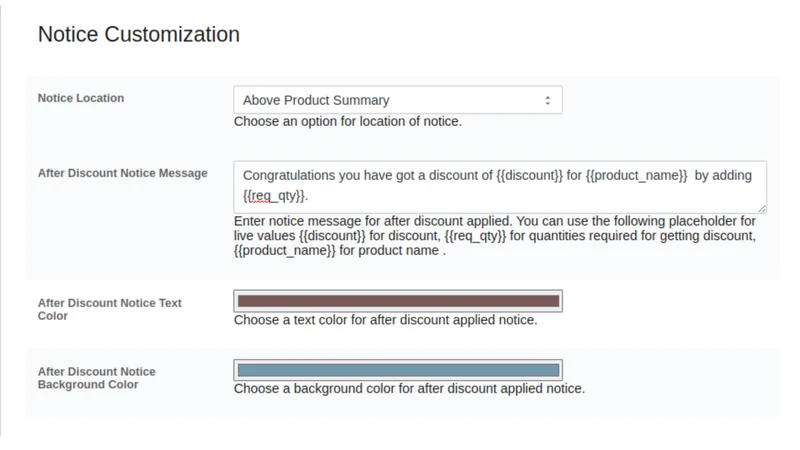The image size is (800, 450).
Task: Open the blue Notice Background Color swatch
Action: [398, 370]
